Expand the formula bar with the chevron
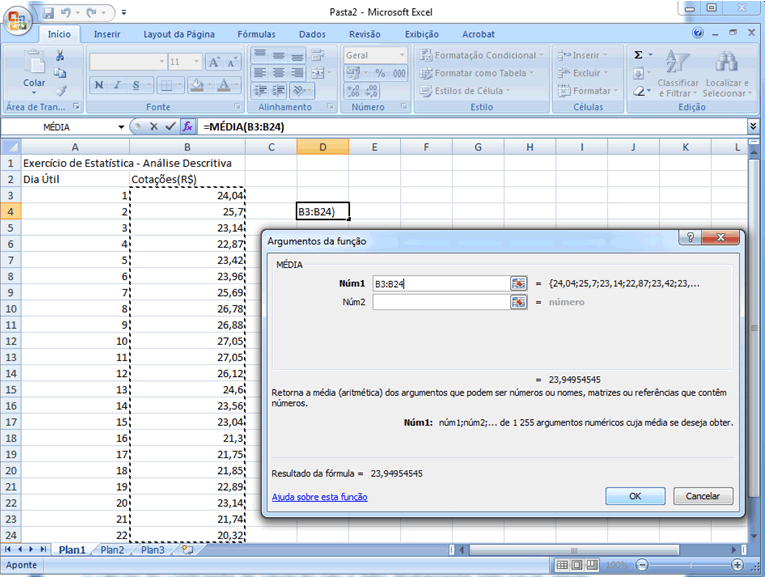This screenshot has height=577, width=766. tap(753, 127)
